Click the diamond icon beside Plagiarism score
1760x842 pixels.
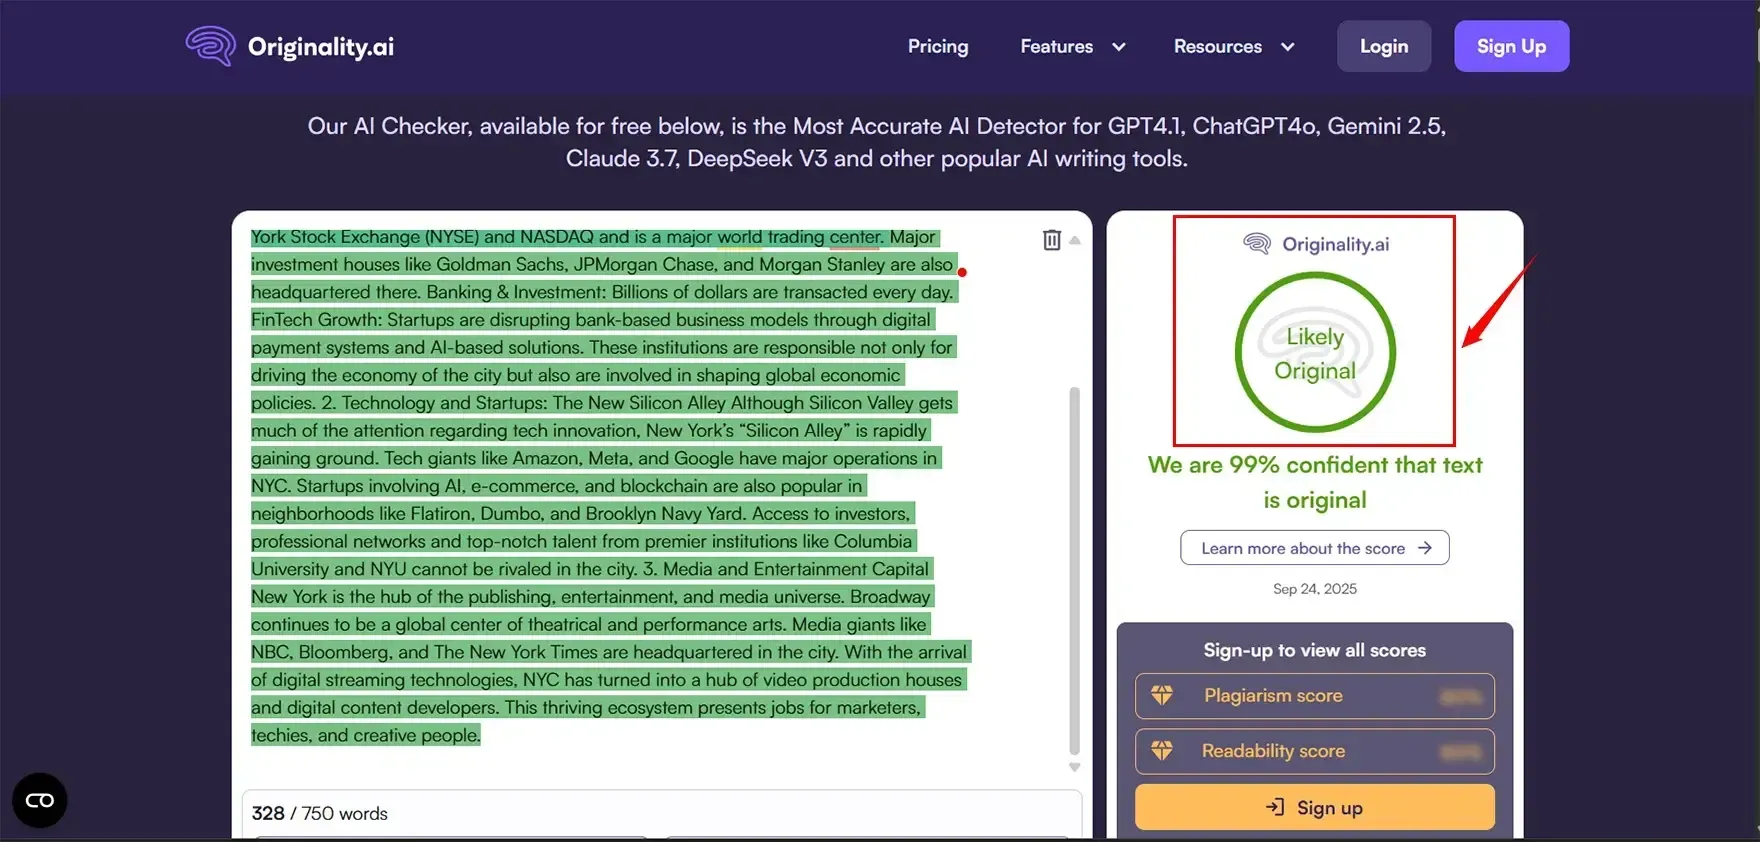tap(1162, 695)
